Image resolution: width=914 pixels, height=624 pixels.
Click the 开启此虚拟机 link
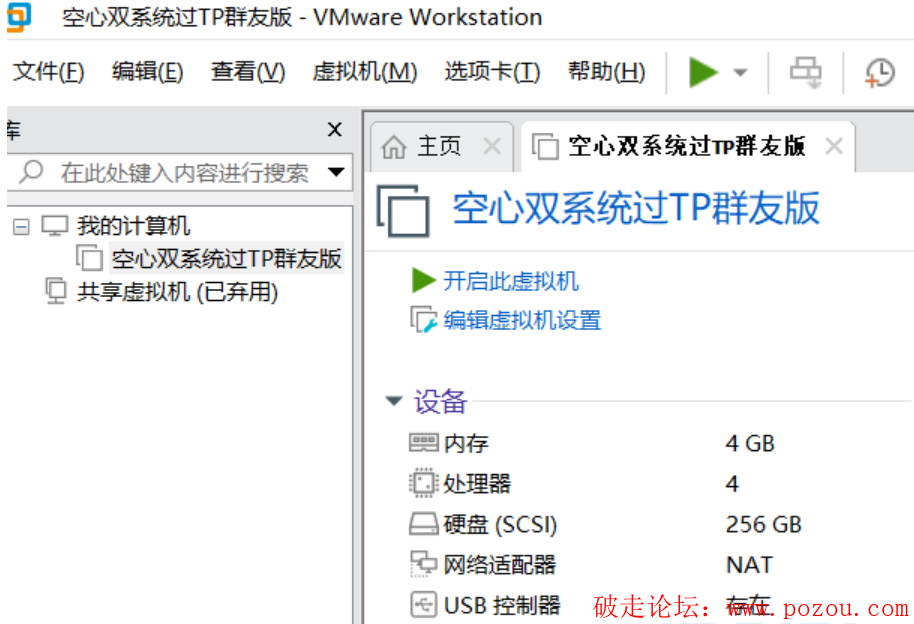tap(511, 281)
